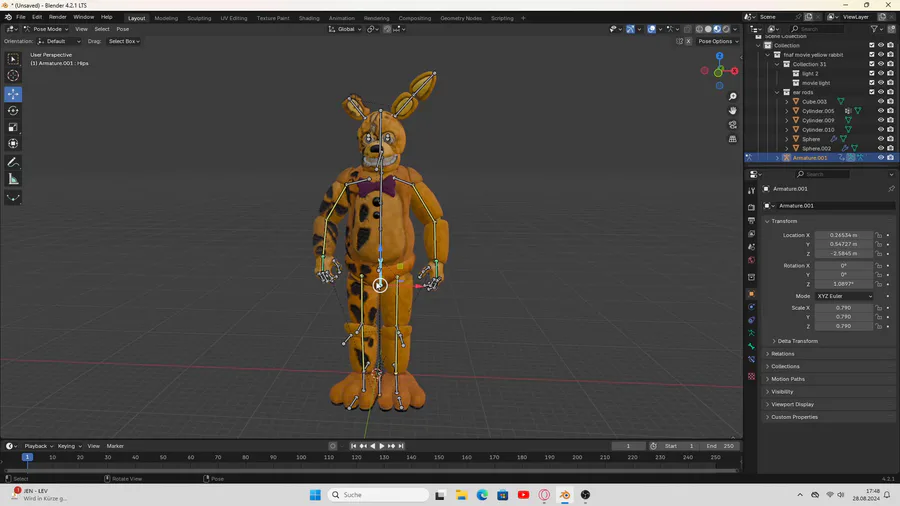Open the Output properties tab

(751, 220)
